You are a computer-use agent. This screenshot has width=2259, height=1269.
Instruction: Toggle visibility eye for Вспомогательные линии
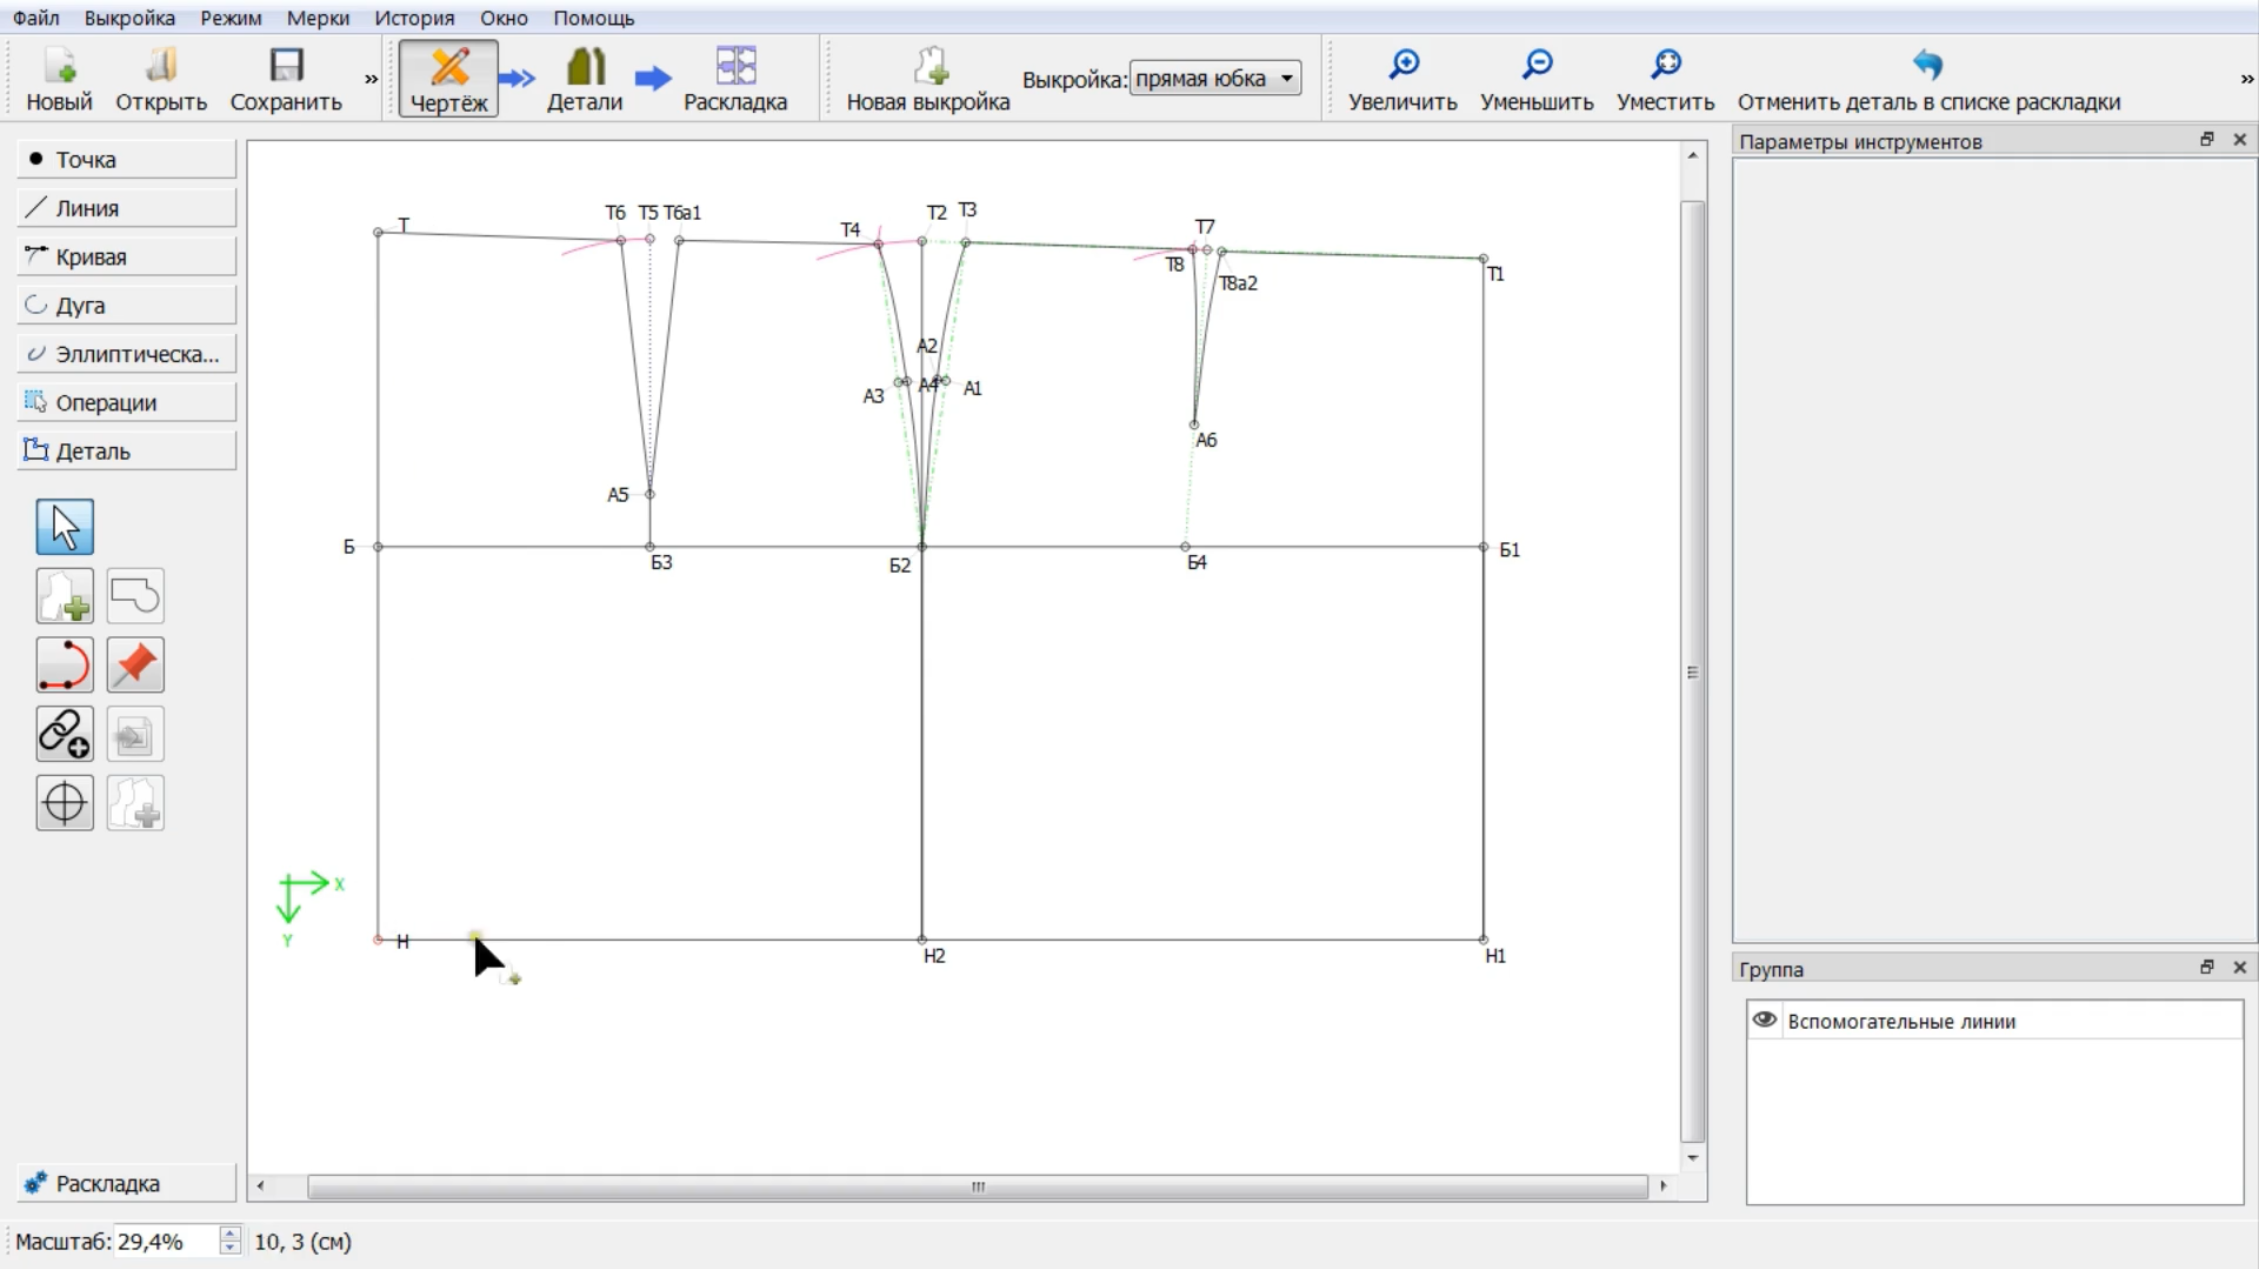pyautogui.click(x=1764, y=1020)
